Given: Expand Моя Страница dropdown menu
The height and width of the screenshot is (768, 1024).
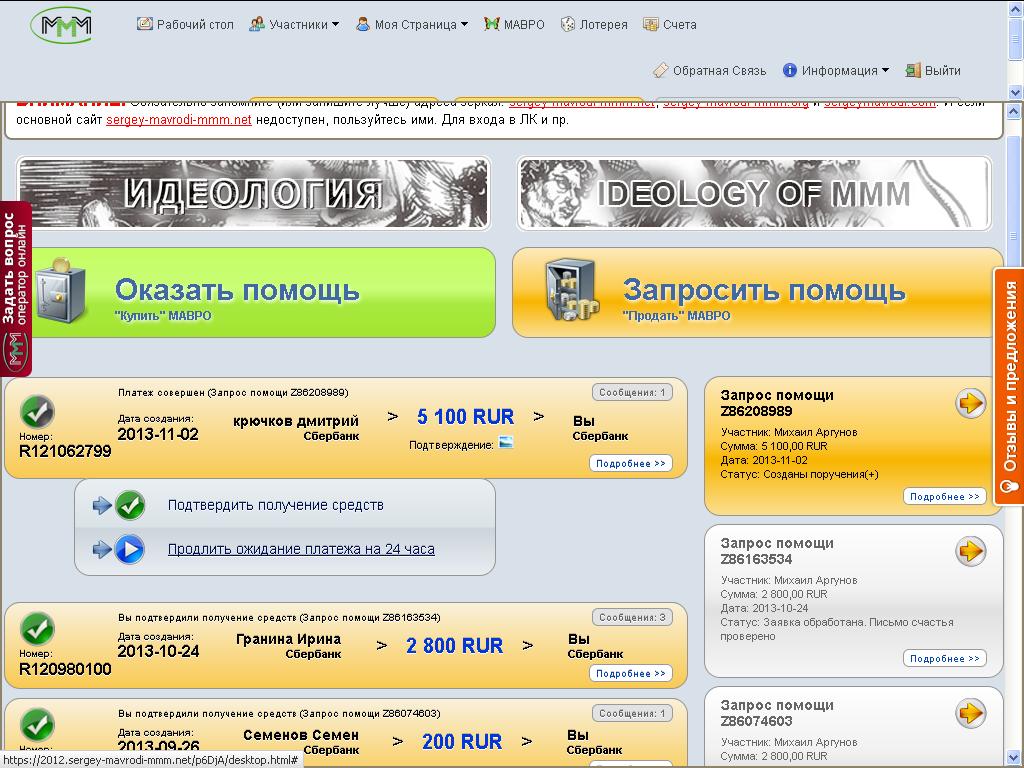Looking at the screenshot, I should pyautogui.click(x=412, y=24).
